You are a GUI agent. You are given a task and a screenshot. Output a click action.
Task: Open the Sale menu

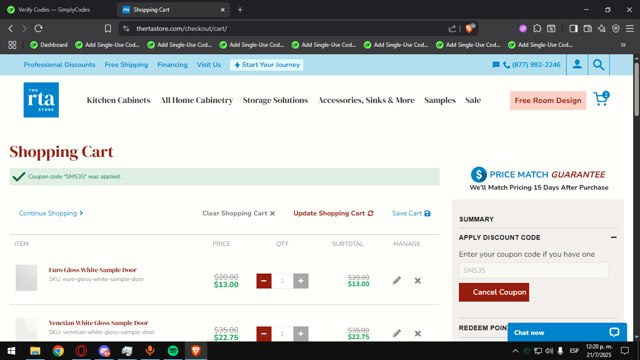pos(473,100)
